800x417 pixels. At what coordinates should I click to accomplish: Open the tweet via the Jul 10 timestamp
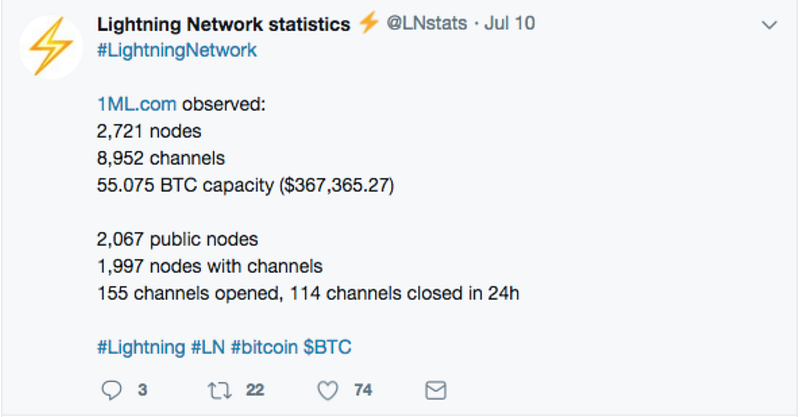point(509,23)
